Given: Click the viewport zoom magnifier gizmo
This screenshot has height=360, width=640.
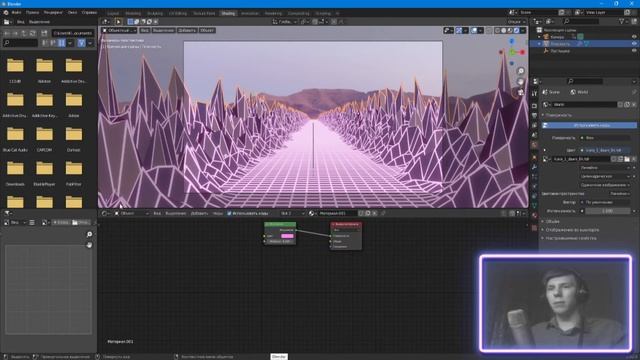Looking at the screenshot, I should tap(521, 71).
